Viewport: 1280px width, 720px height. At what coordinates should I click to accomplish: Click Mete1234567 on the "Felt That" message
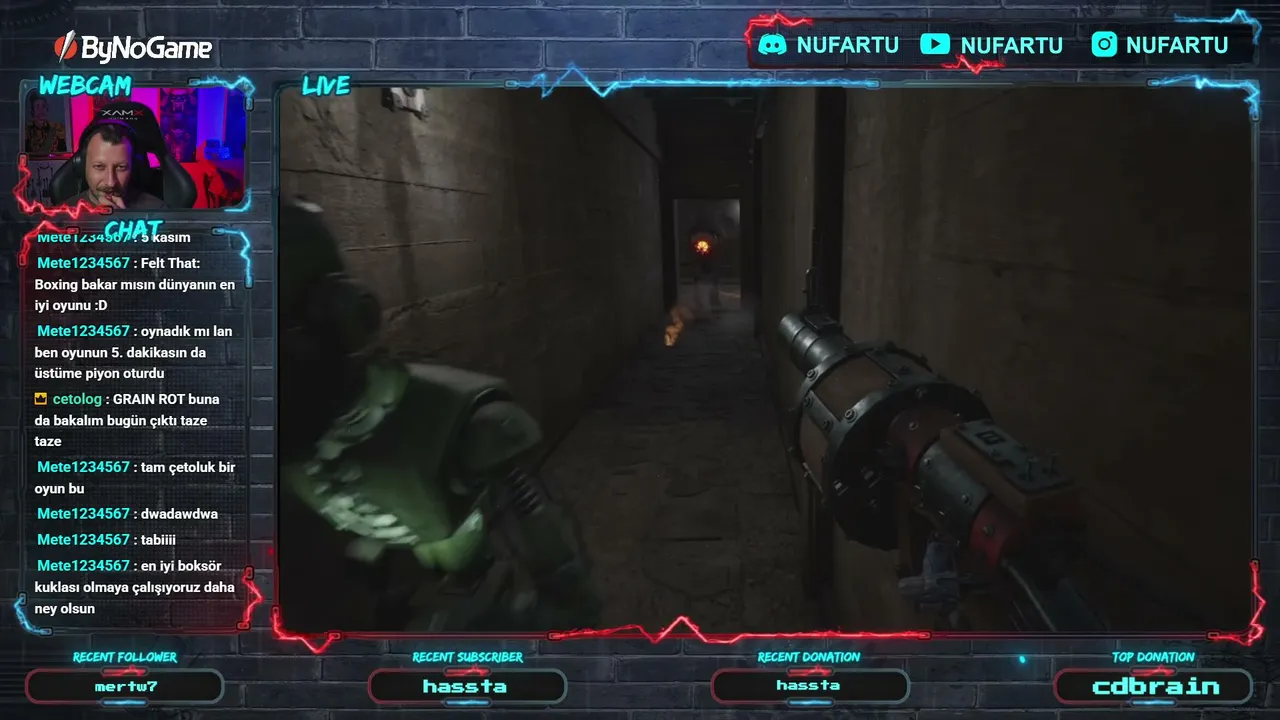click(84, 263)
